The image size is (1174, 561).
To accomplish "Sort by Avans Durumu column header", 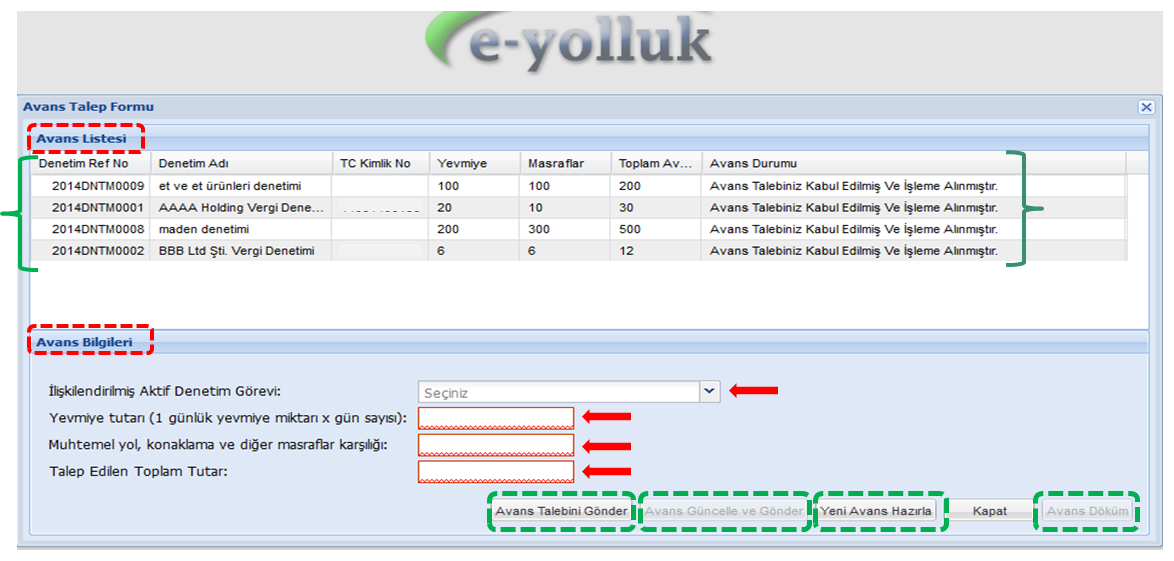I will click(913, 163).
